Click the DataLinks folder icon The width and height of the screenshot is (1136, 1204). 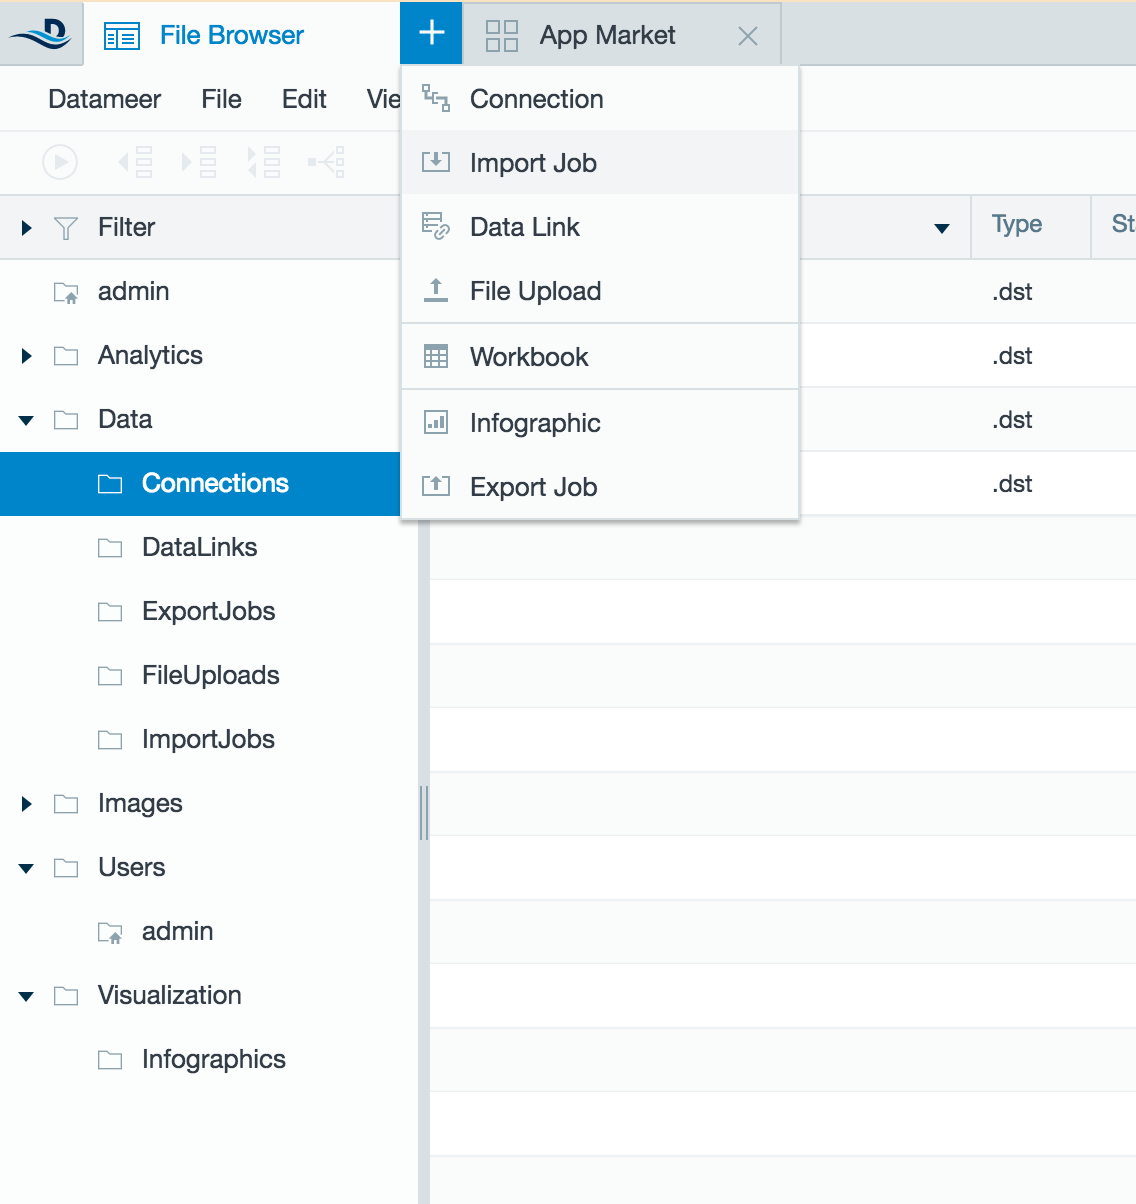pos(110,548)
